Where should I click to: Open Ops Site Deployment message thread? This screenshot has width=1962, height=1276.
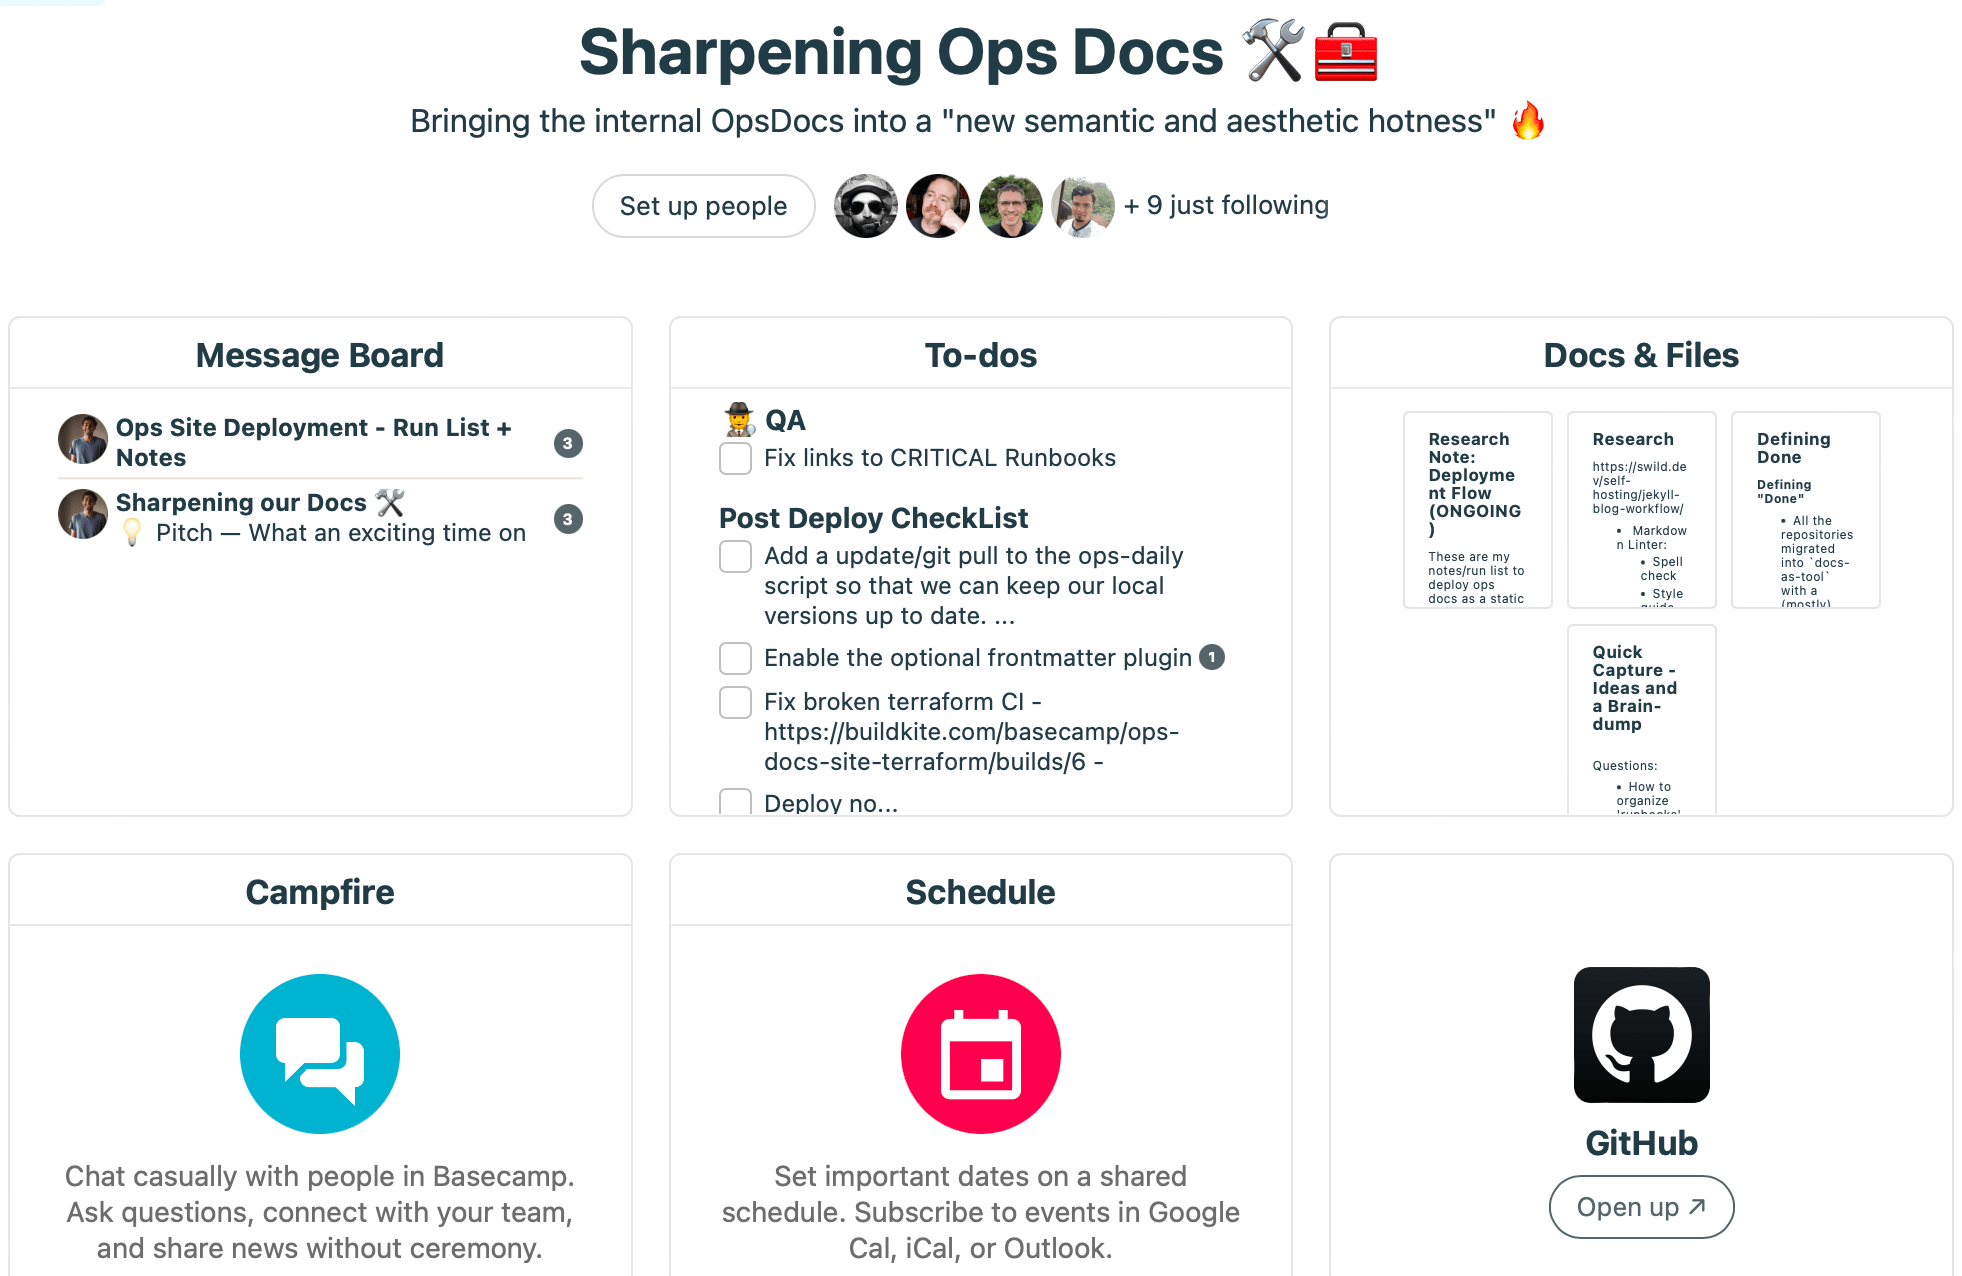coord(315,441)
